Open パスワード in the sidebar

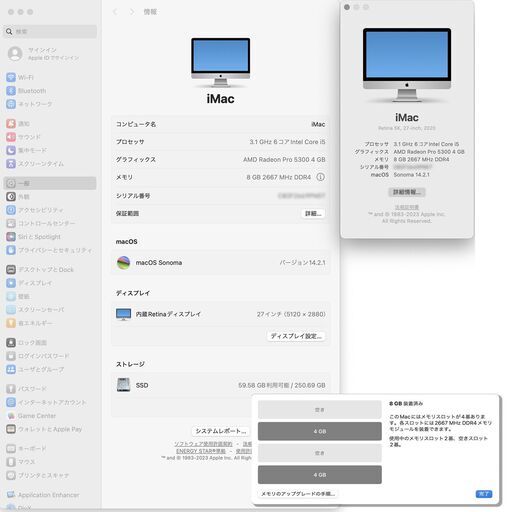pyautogui.click(x=50, y=389)
